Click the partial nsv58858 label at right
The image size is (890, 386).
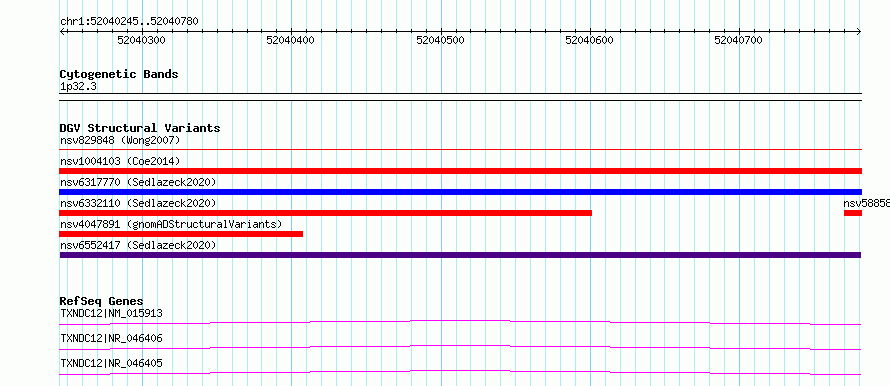coord(866,203)
